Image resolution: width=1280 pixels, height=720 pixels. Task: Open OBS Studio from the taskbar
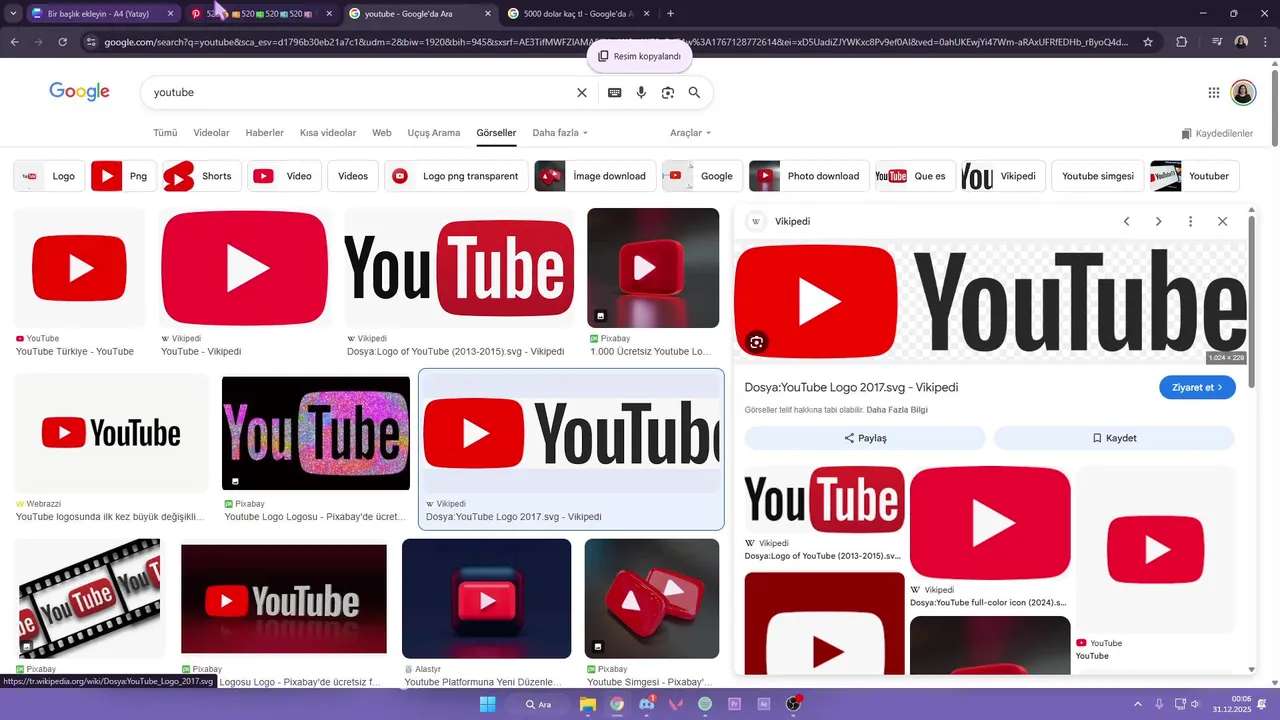pyautogui.click(x=793, y=704)
